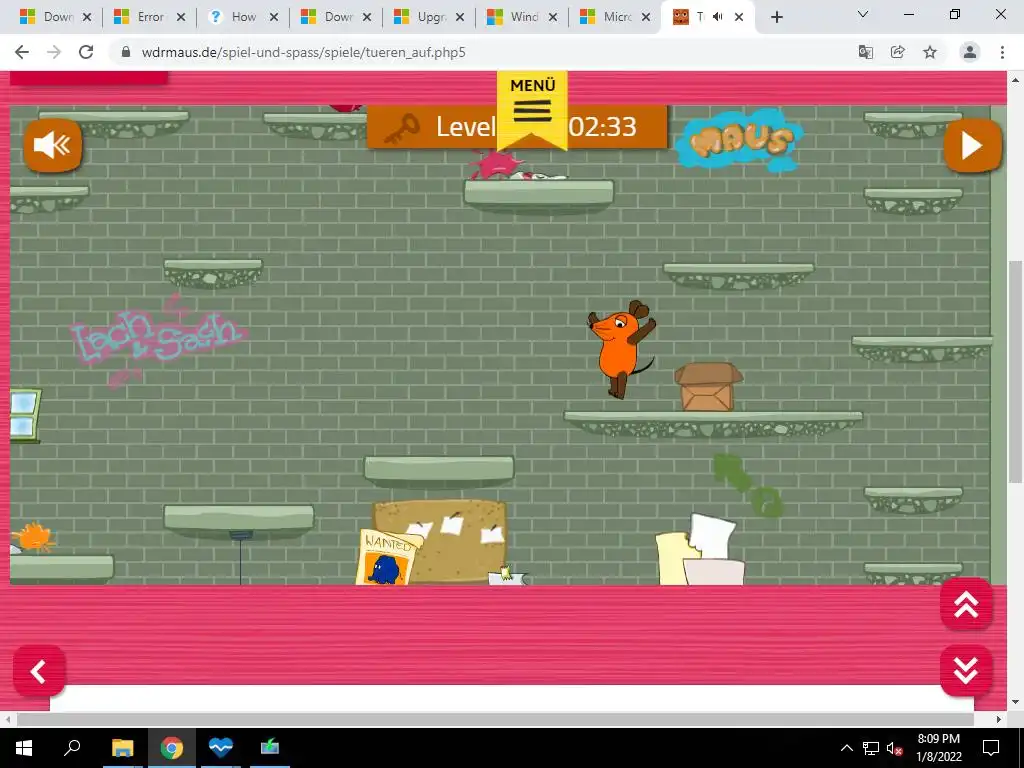
Task: Click the cardboard box on the ledge
Action: pos(709,387)
